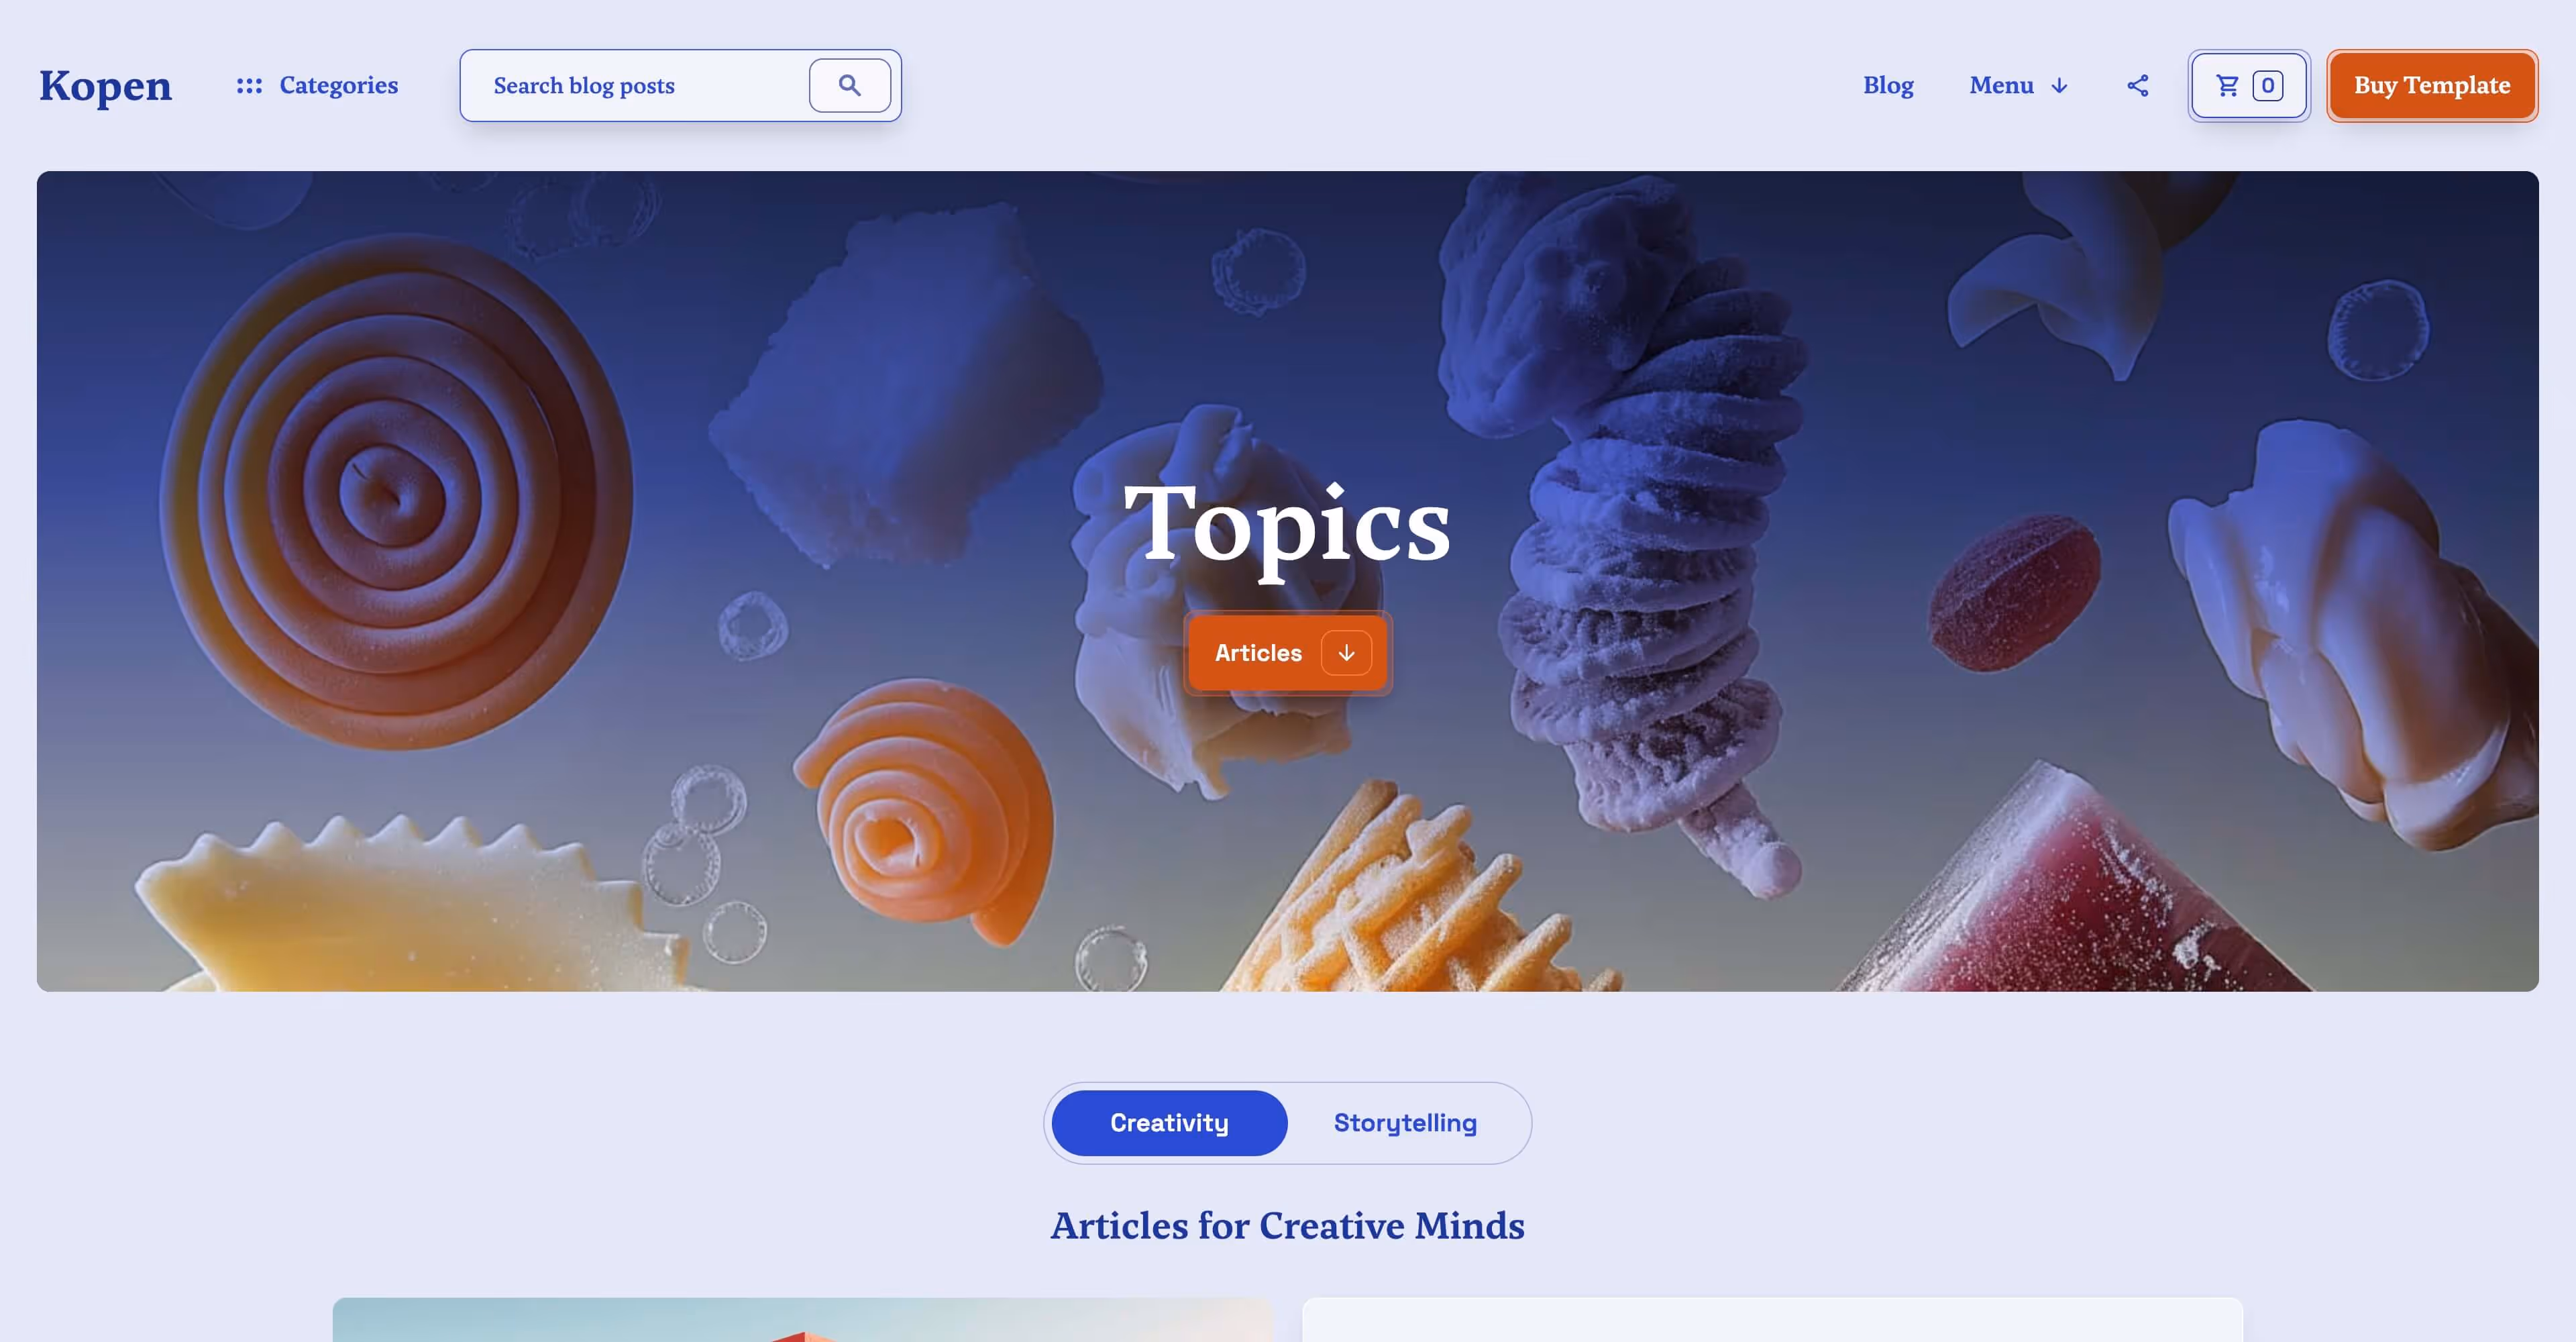Open the first article thumbnail image
The height and width of the screenshot is (1342, 2576).
803,1320
